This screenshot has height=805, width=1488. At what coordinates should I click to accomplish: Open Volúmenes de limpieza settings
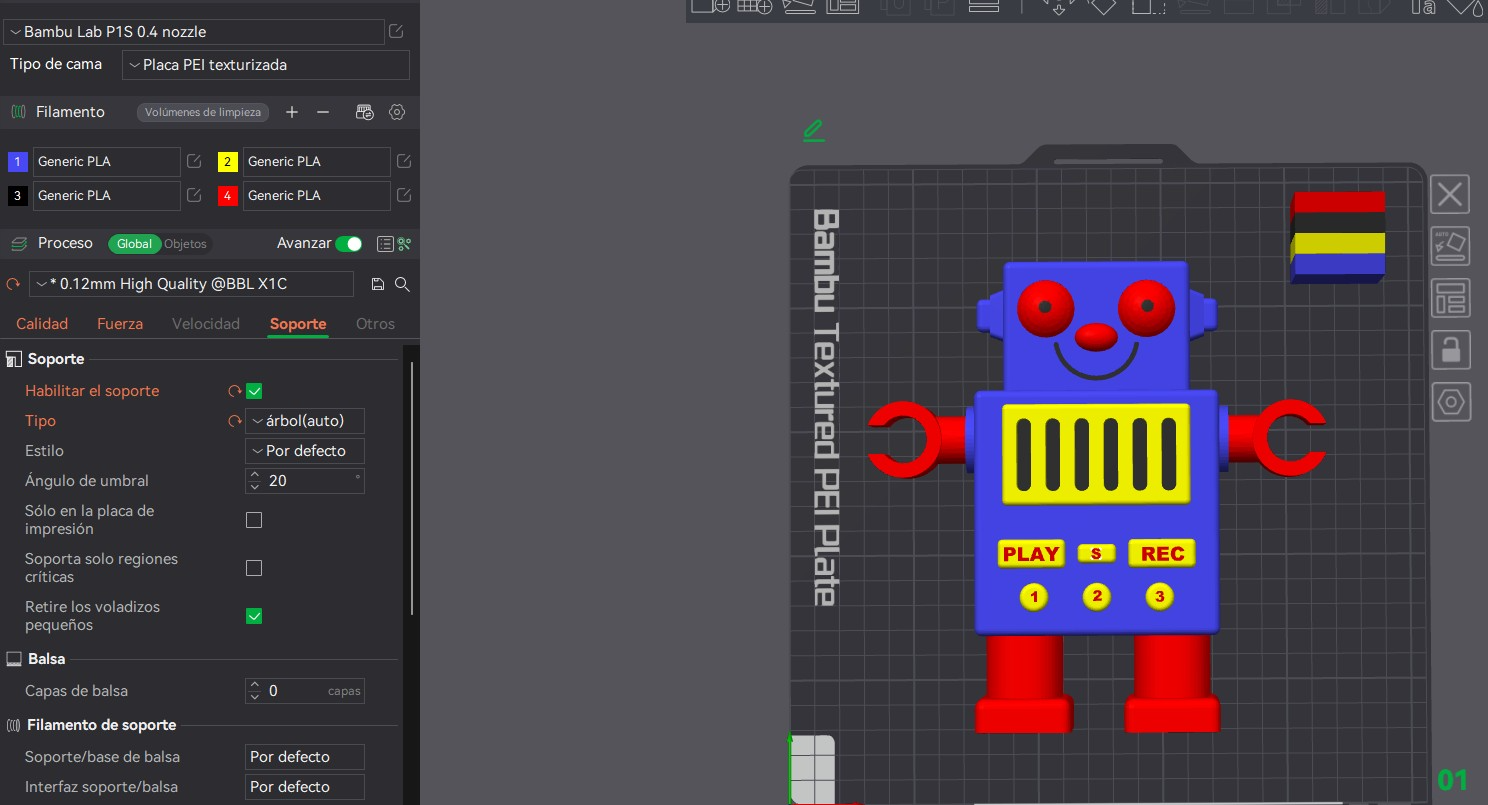tap(203, 112)
